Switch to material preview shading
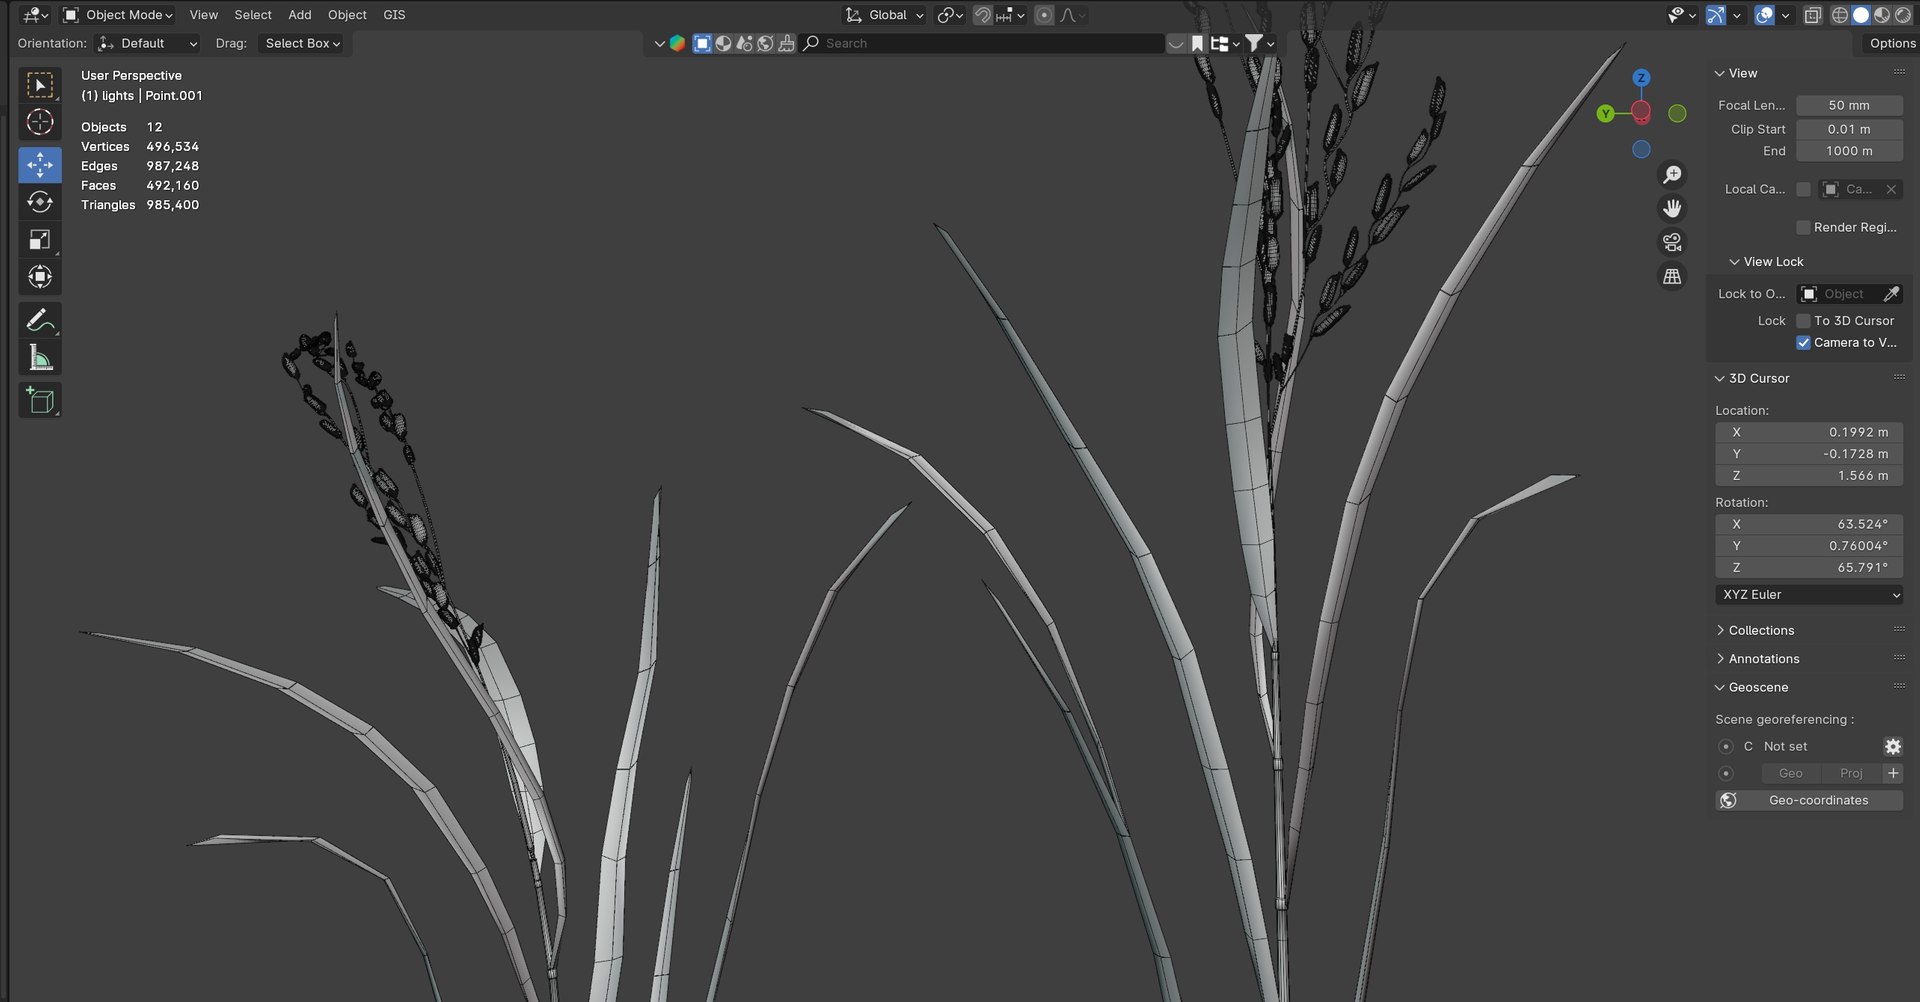The height and width of the screenshot is (1002, 1920). 1882,15
